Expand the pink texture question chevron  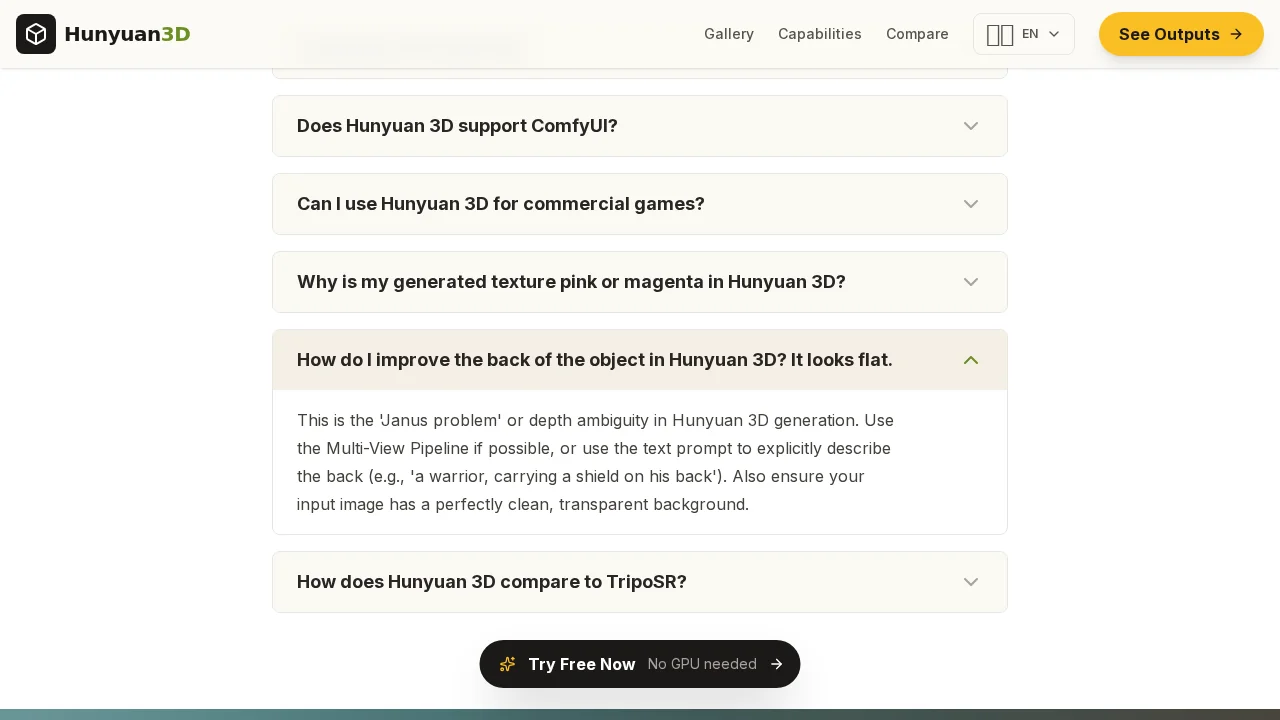tap(970, 282)
